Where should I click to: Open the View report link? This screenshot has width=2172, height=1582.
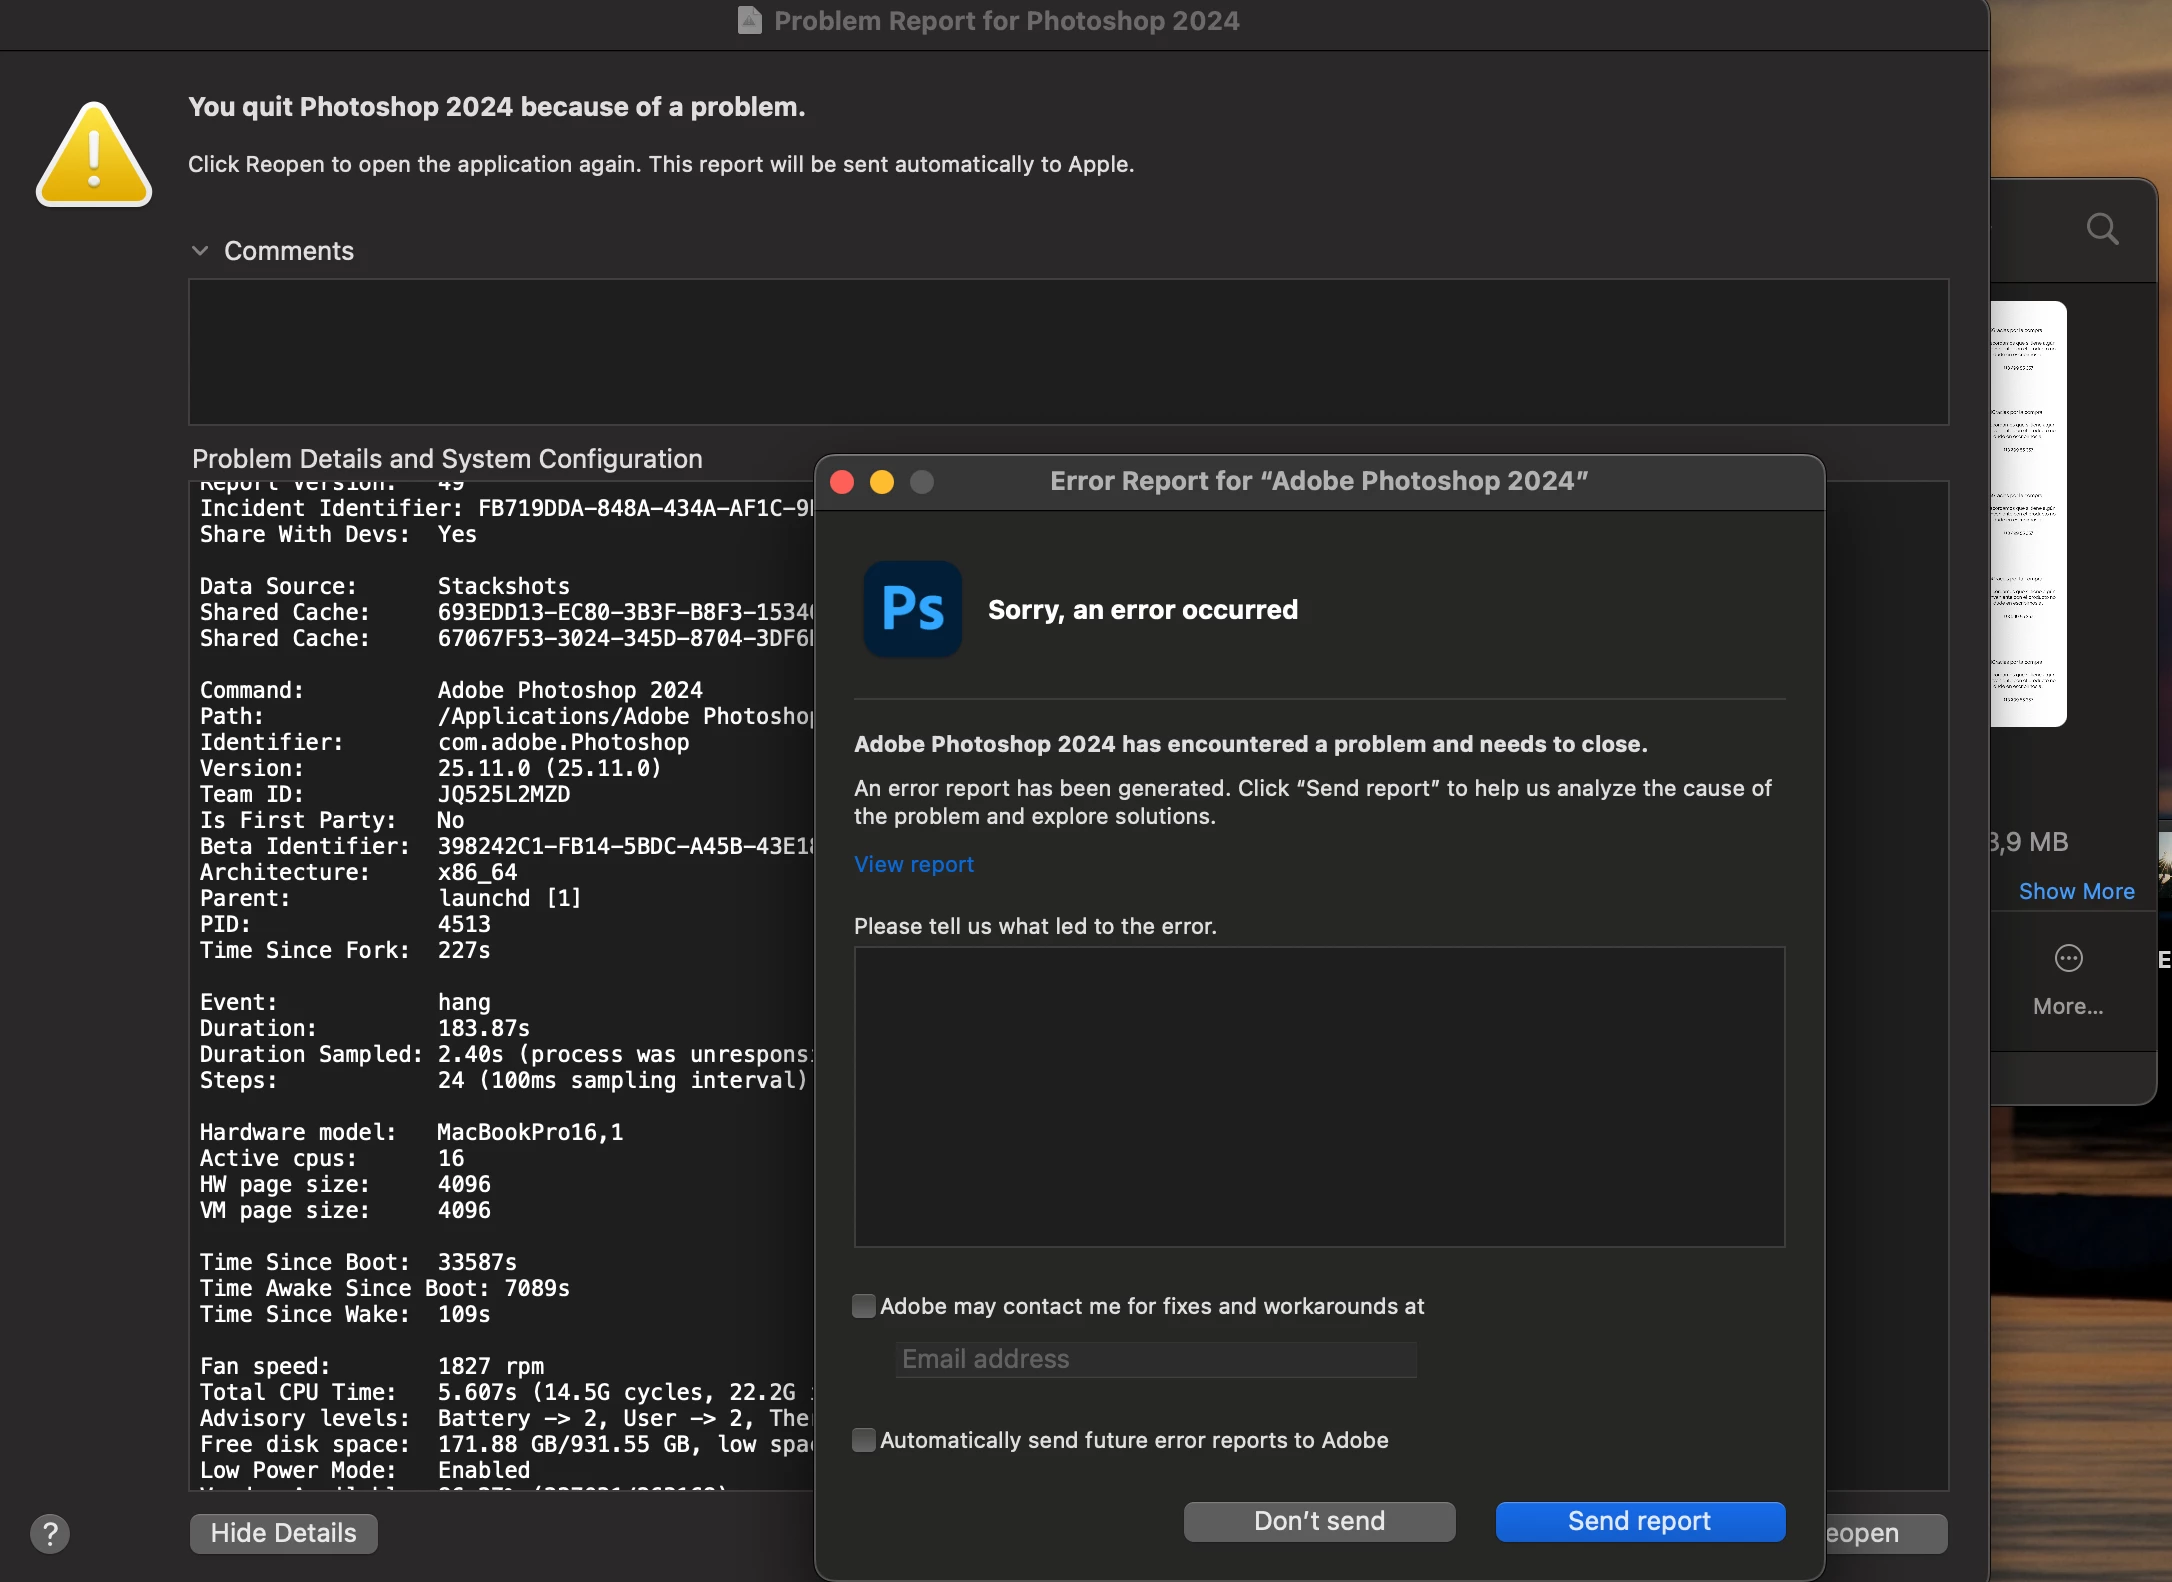[913, 864]
